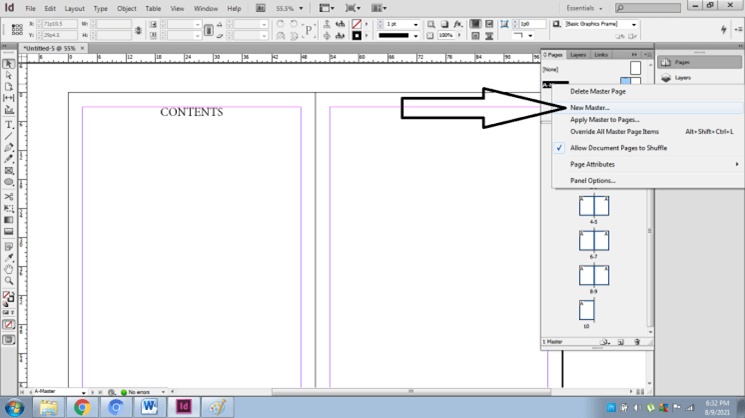The height and width of the screenshot is (418, 745).
Task: Open the Layout menu
Action: pos(75,9)
